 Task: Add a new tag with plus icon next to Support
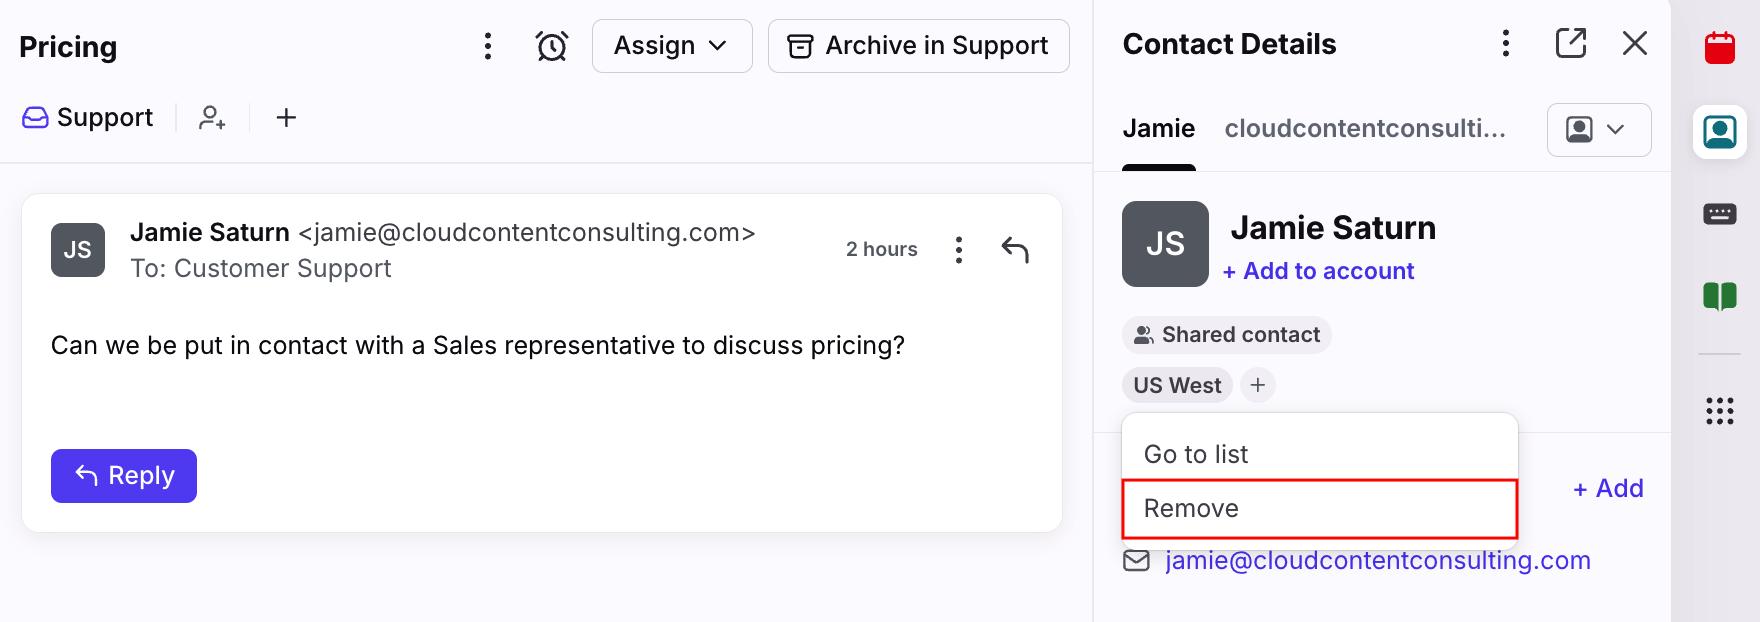286,118
